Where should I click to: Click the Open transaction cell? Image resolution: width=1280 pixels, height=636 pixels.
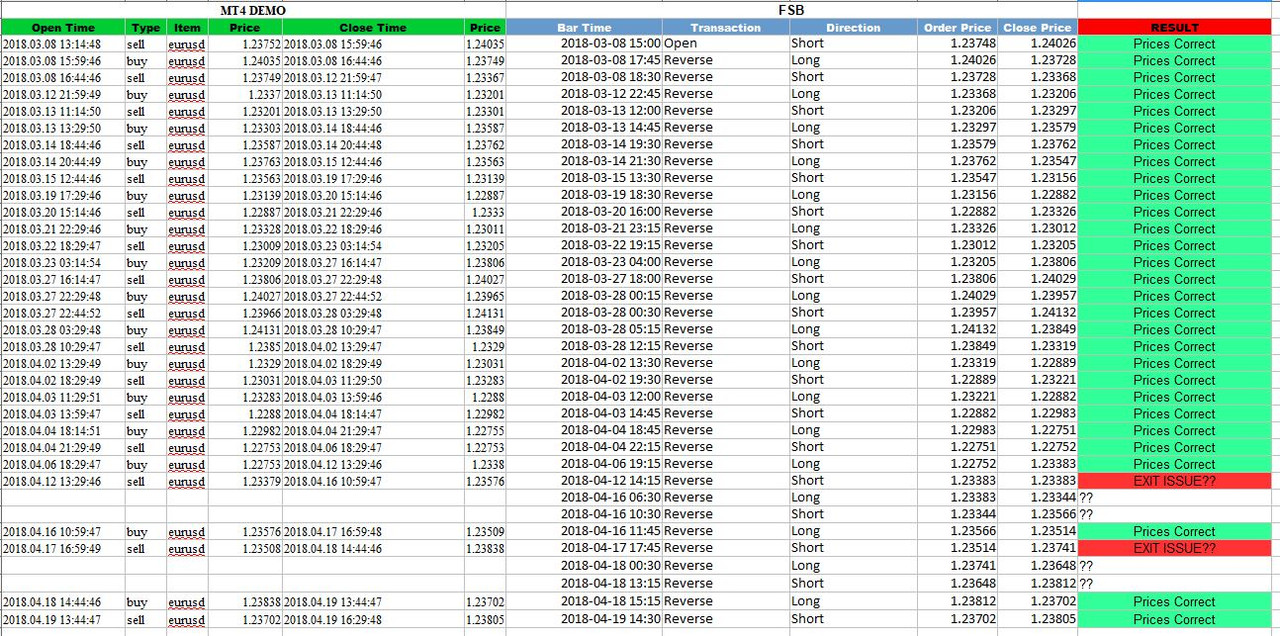(x=681, y=44)
